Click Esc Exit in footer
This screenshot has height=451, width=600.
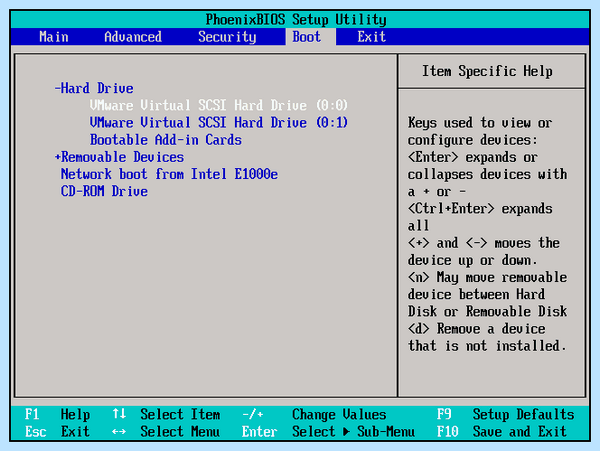pyautogui.click(x=57, y=431)
